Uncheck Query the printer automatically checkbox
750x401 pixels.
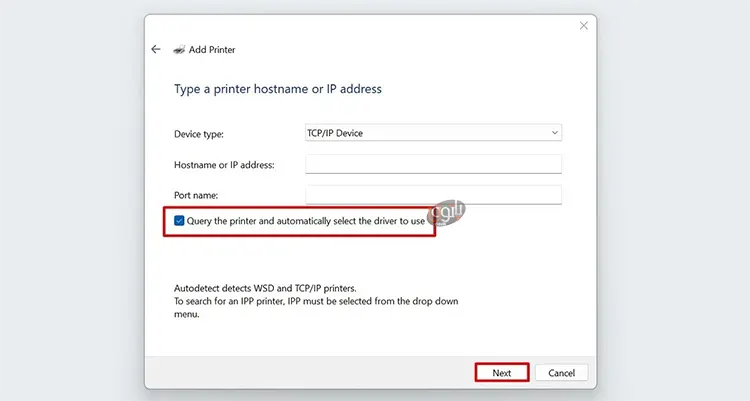coord(179,221)
